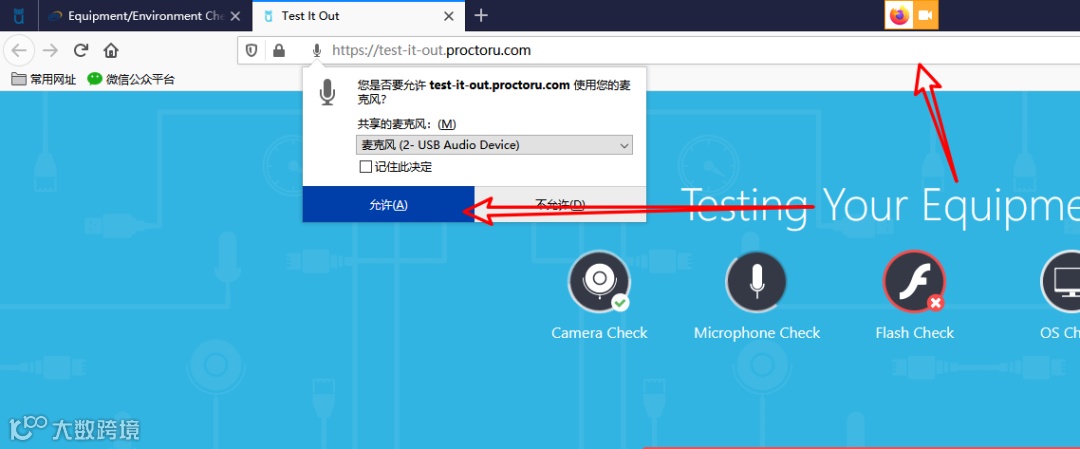Open the pinned ProctorU owl tab

coord(19,16)
